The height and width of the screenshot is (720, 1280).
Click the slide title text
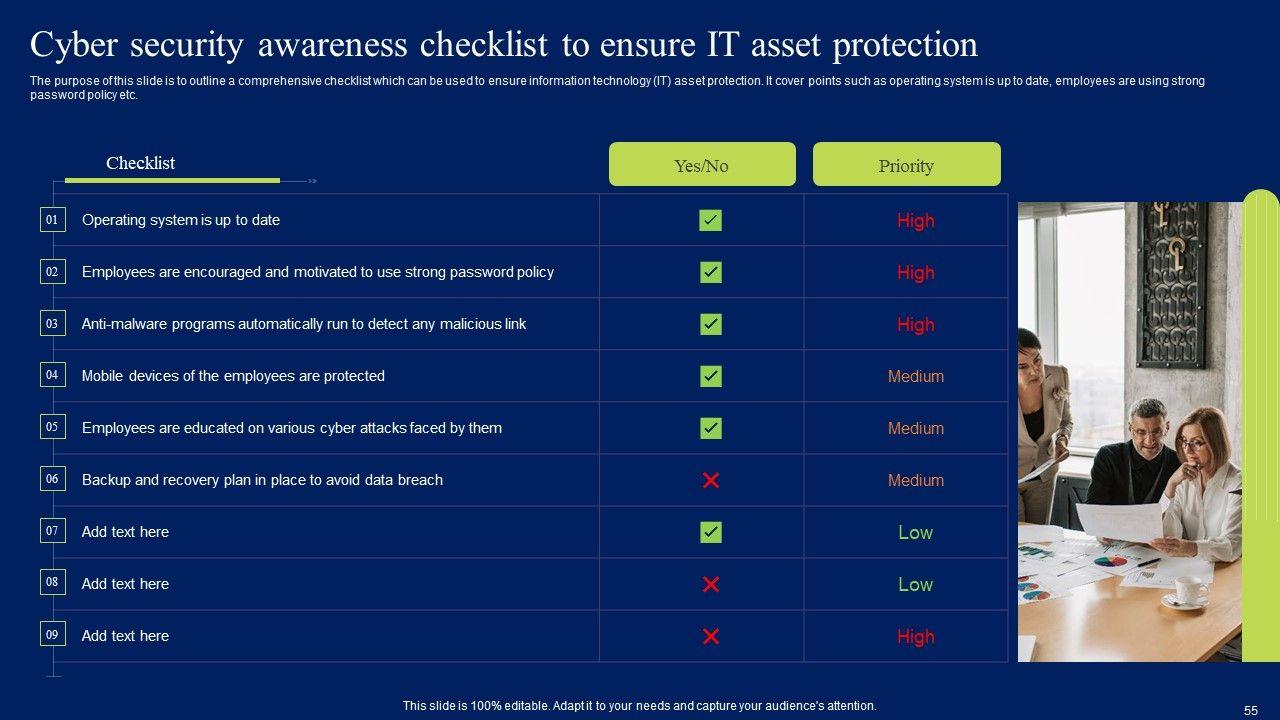pos(504,45)
